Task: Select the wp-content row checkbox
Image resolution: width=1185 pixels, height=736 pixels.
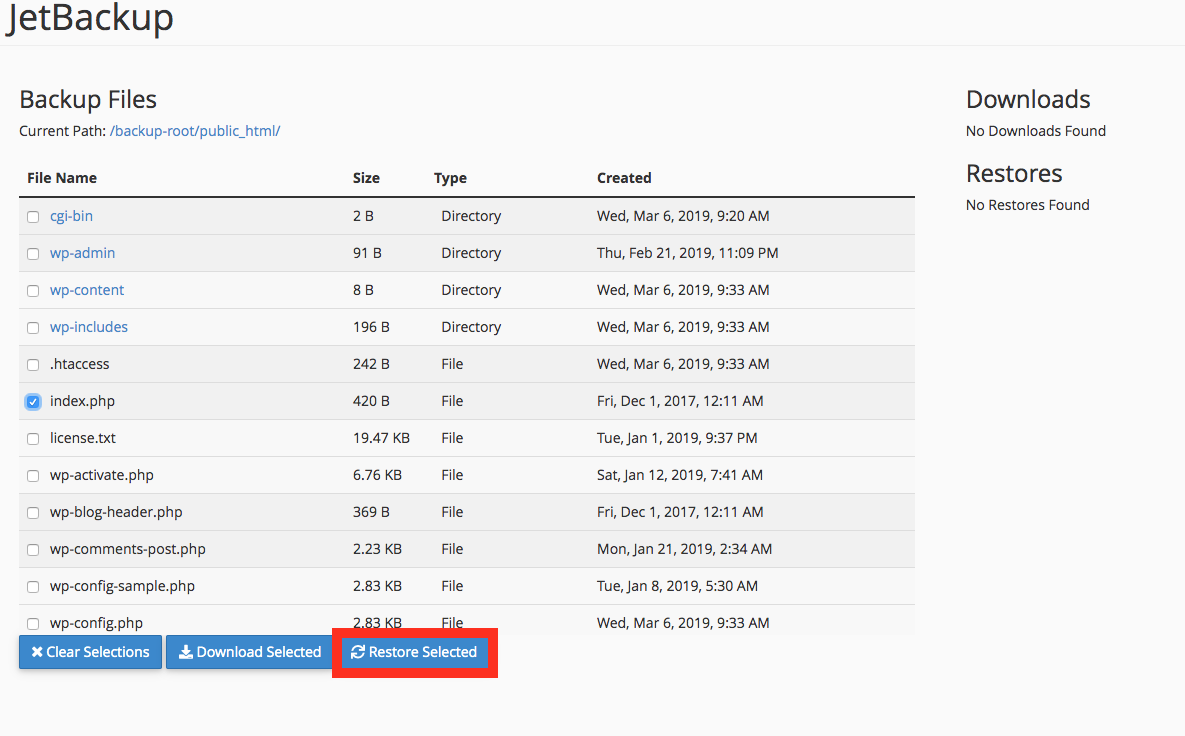Action: coord(33,291)
